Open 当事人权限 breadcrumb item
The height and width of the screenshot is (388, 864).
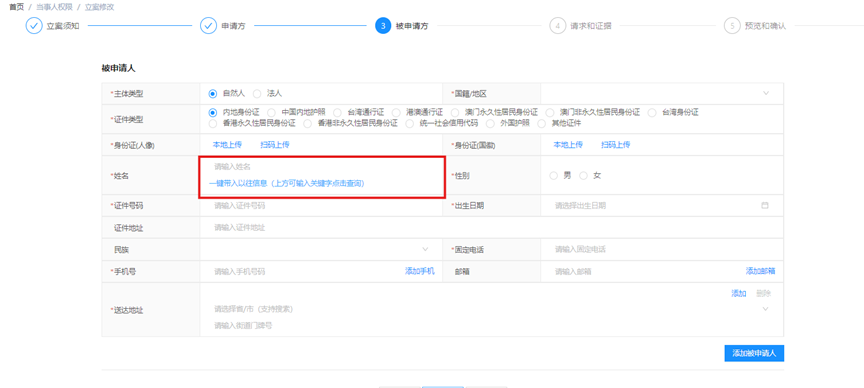coord(55,7)
